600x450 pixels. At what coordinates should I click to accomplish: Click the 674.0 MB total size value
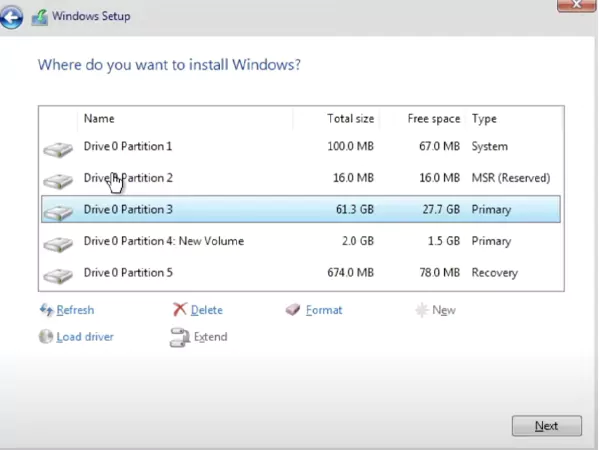351,272
